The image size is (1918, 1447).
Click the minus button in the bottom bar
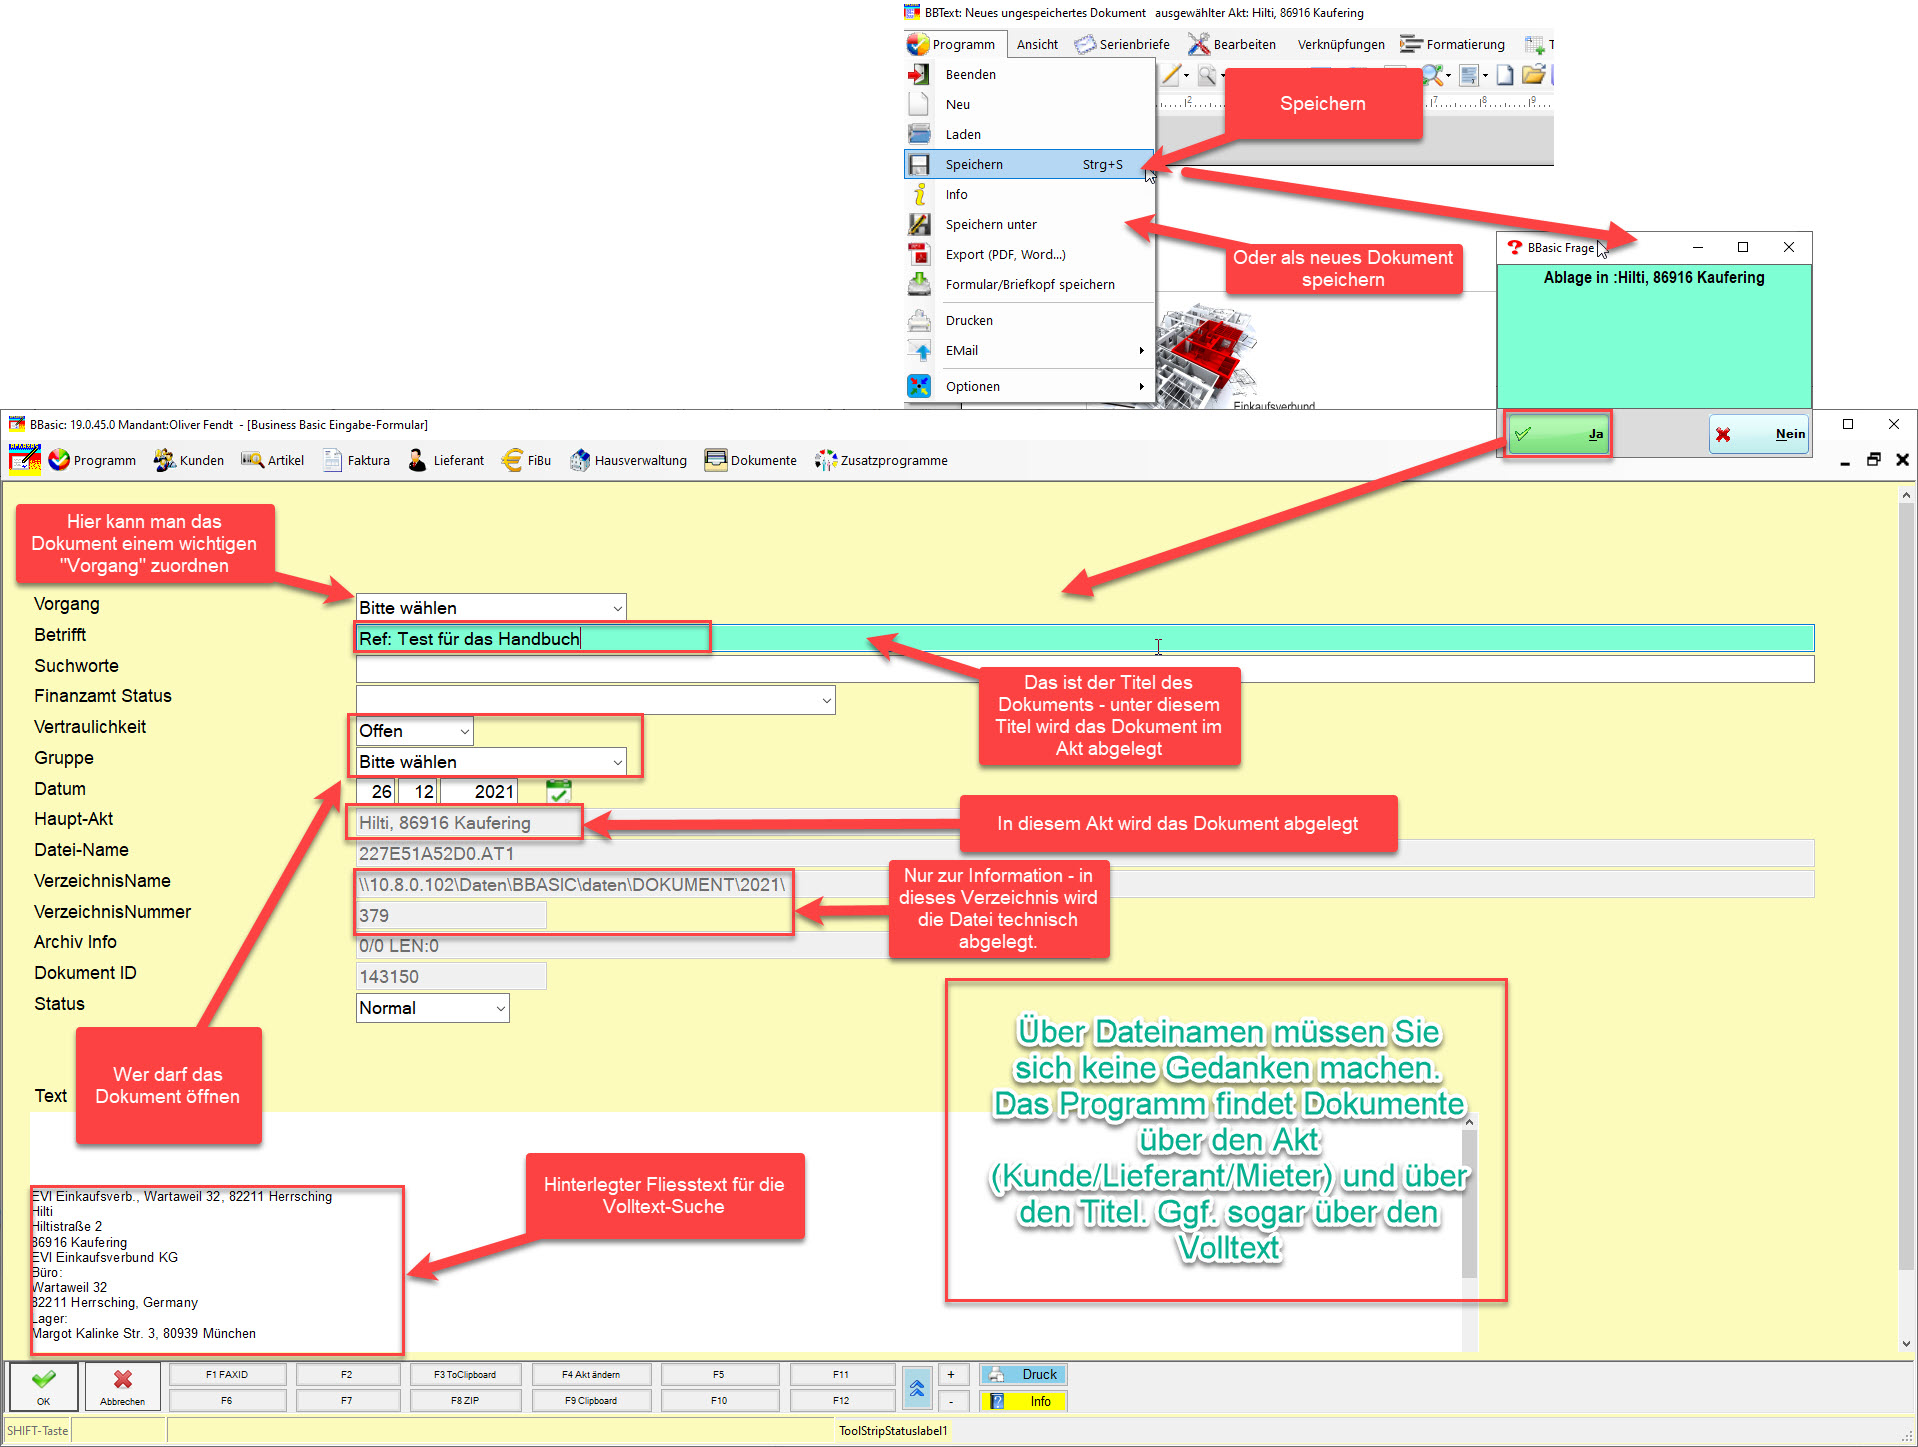point(952,1401)
